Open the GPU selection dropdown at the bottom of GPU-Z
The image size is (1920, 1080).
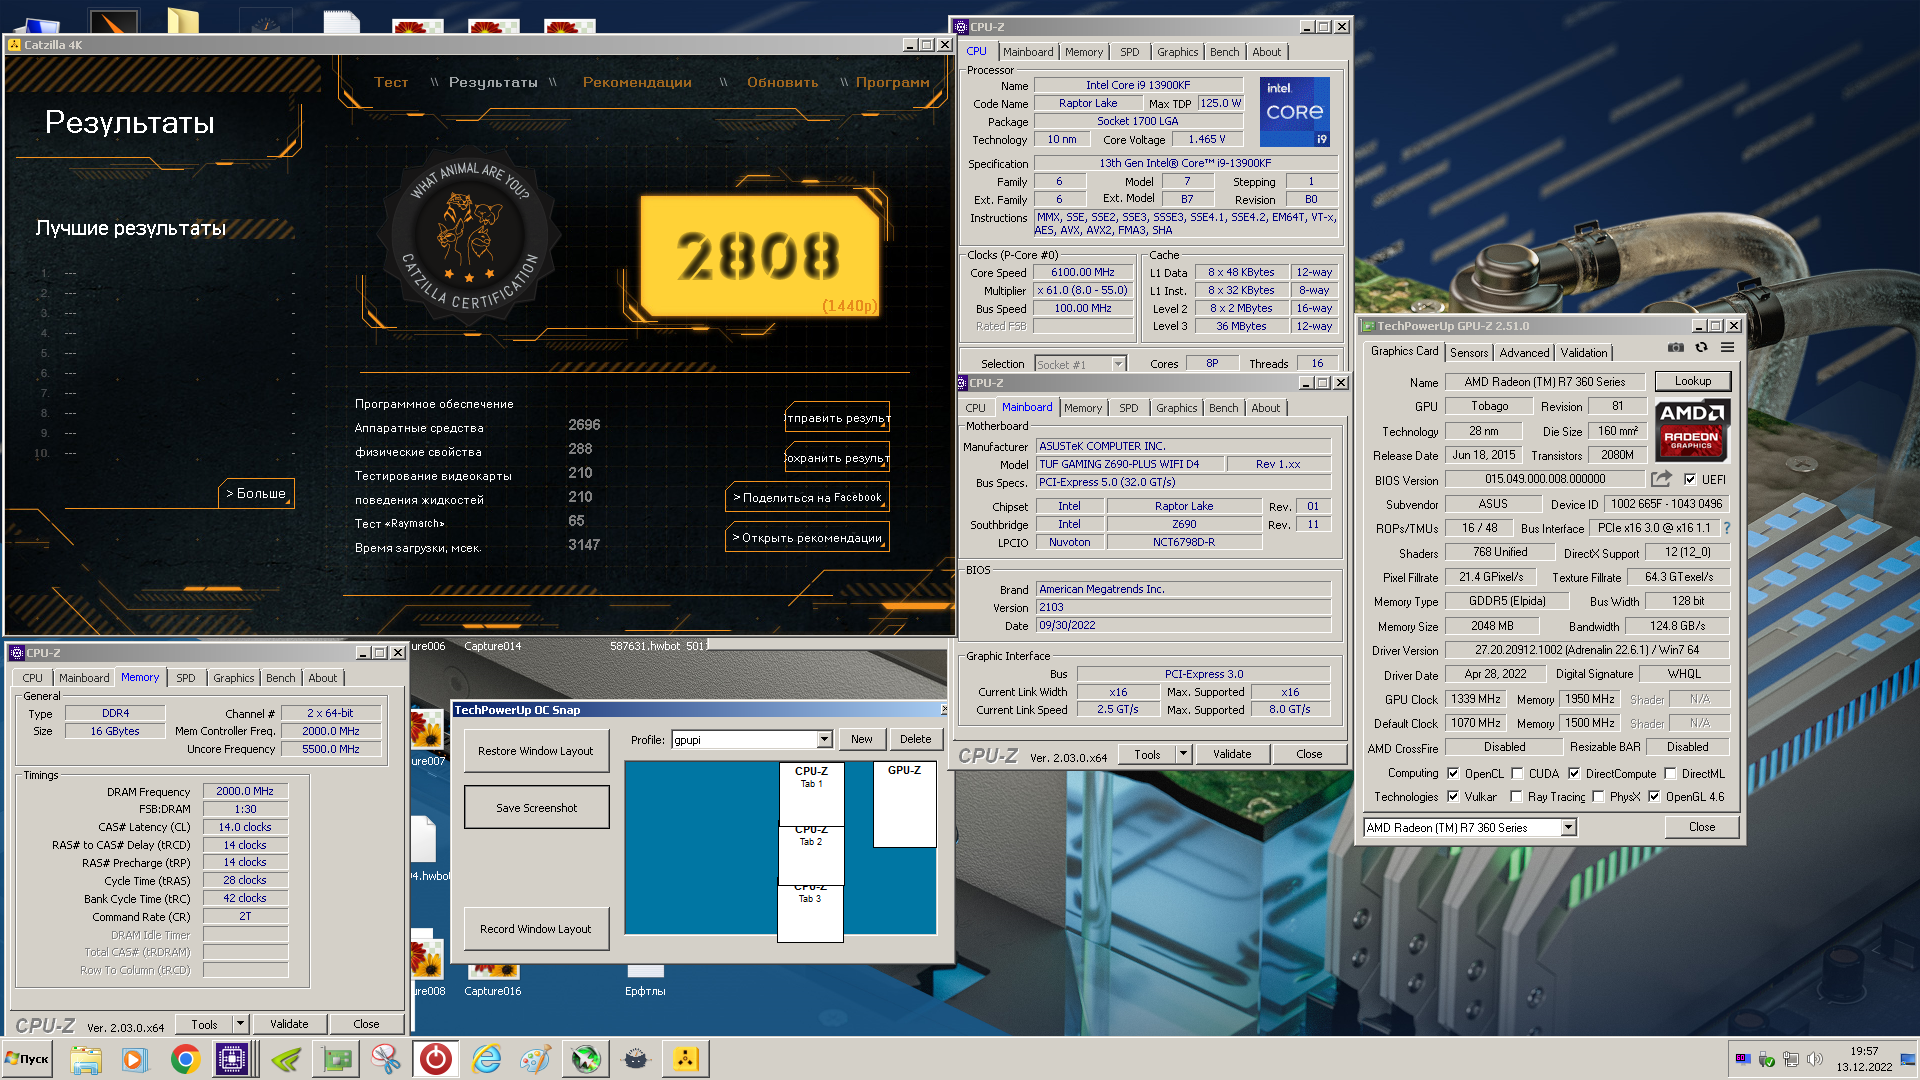(x=1568, y=827)
